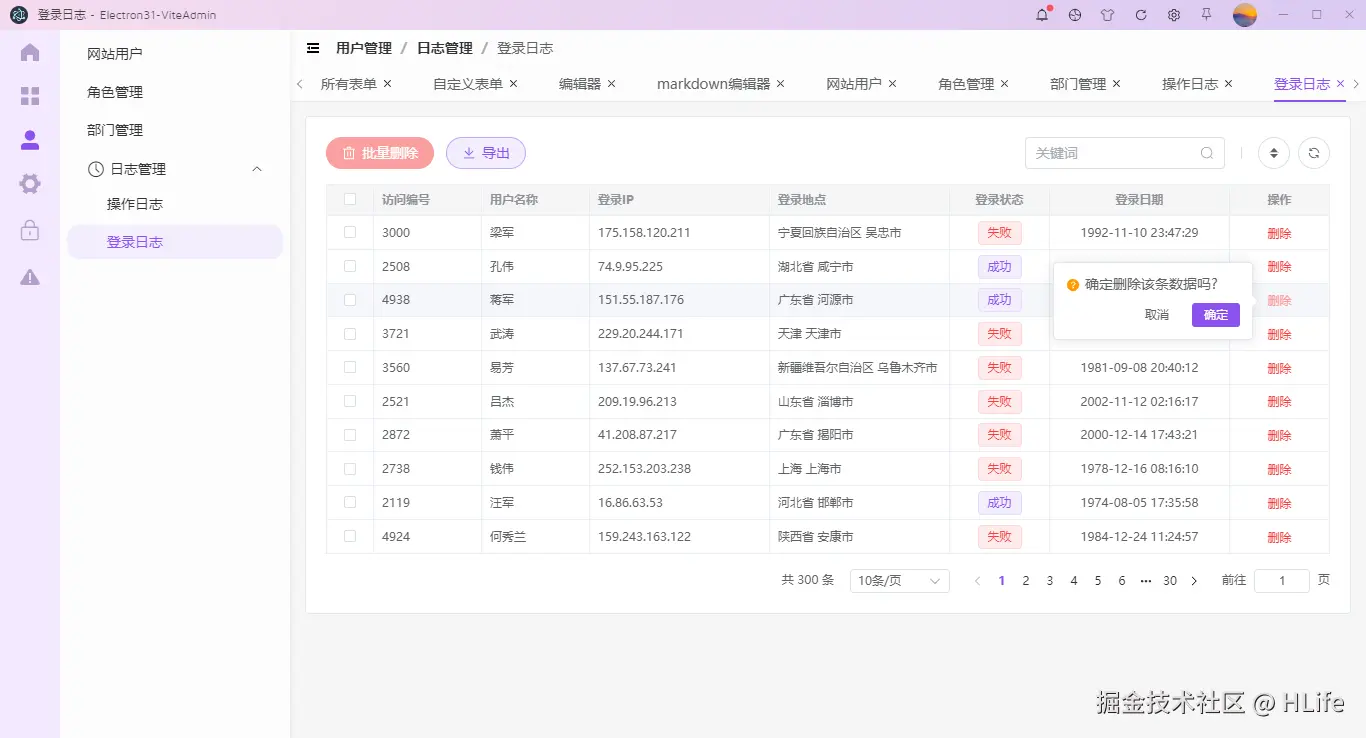The height and width of the screenshot is (738, 1366).
Task: Open the sidebar gear icon
Action: pyautogui.click(x=30, y=184)
